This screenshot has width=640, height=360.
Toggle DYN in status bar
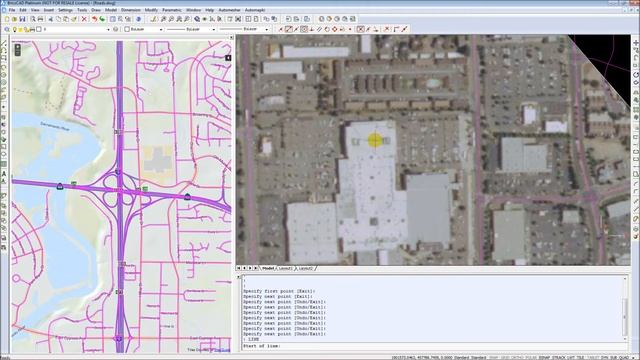point(605,358)
